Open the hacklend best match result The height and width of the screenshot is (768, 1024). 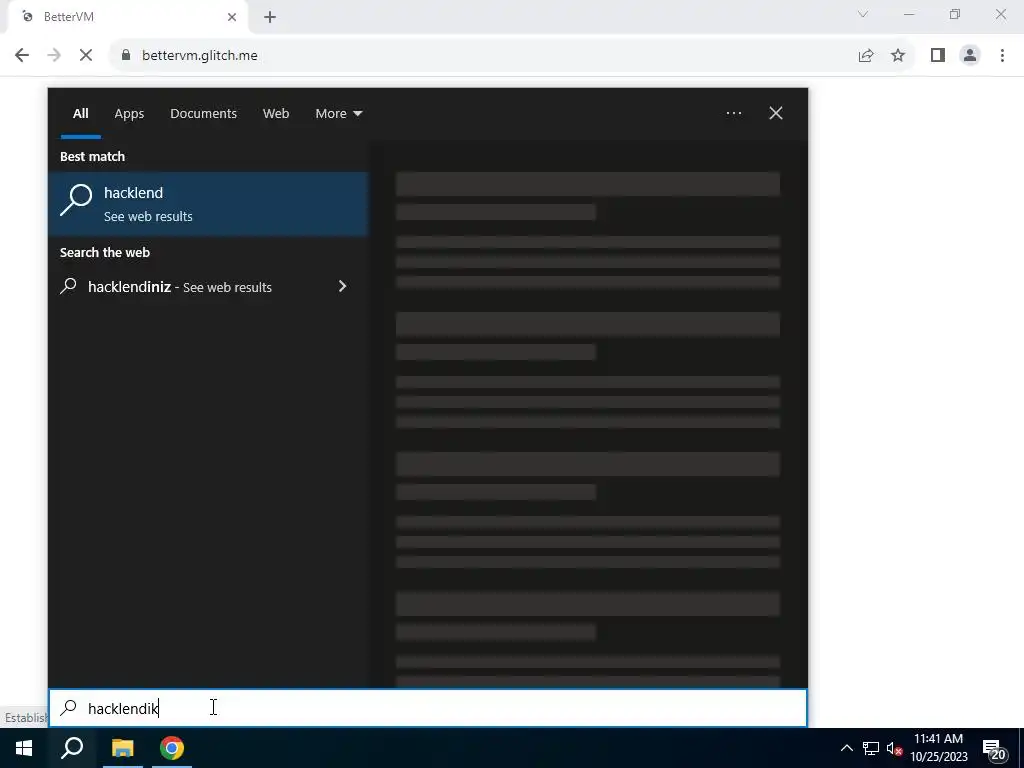click(x=208, y=204)
